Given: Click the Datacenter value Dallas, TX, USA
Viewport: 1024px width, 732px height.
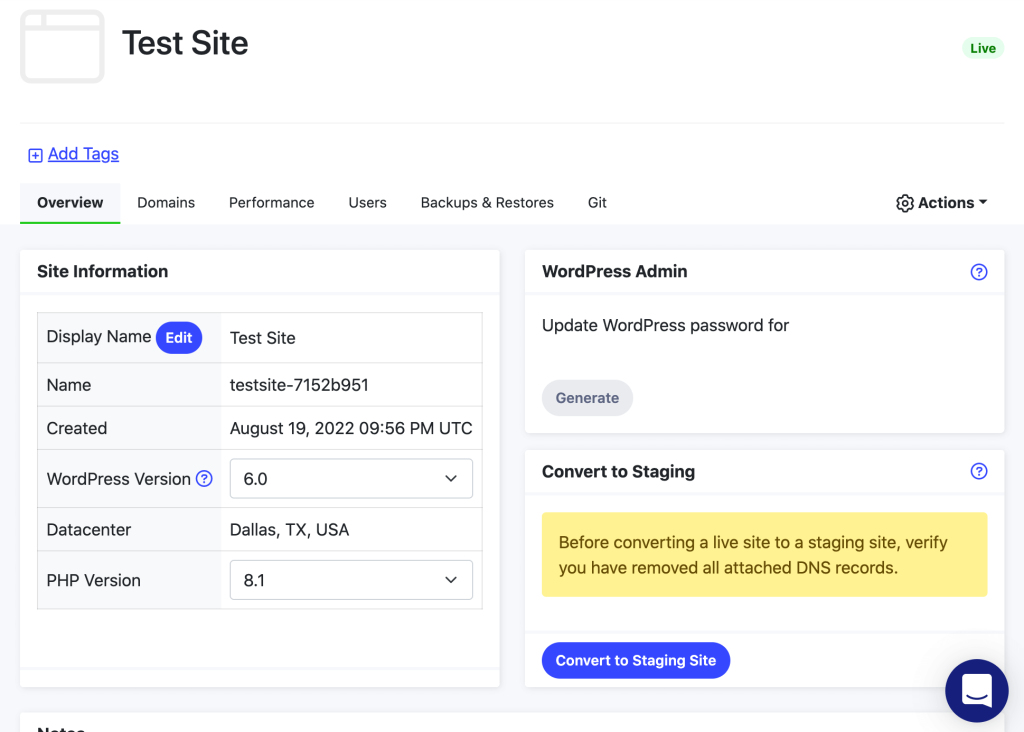Looking at the screenshot, I should click(289, 530).
